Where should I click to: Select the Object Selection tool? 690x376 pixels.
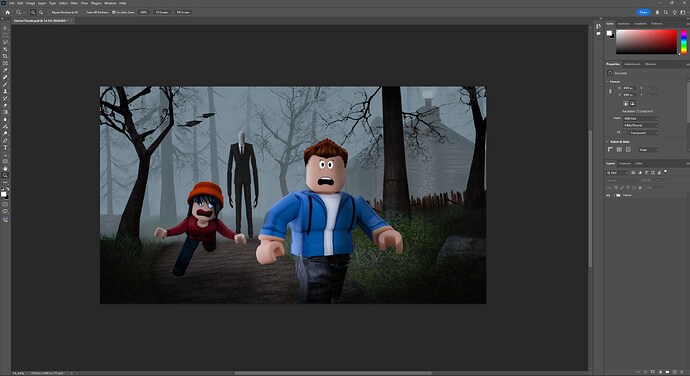[5, 49]
